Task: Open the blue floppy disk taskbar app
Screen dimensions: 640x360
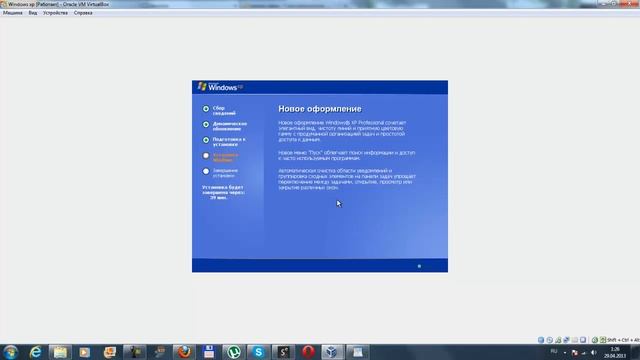Action: point(209,352)
